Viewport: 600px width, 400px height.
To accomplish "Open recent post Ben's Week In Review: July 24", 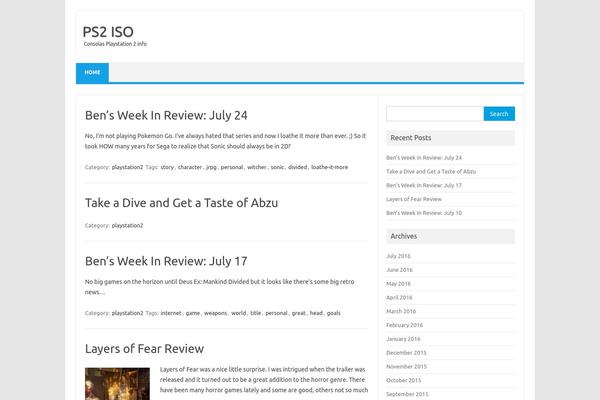I will coord(424,158).
